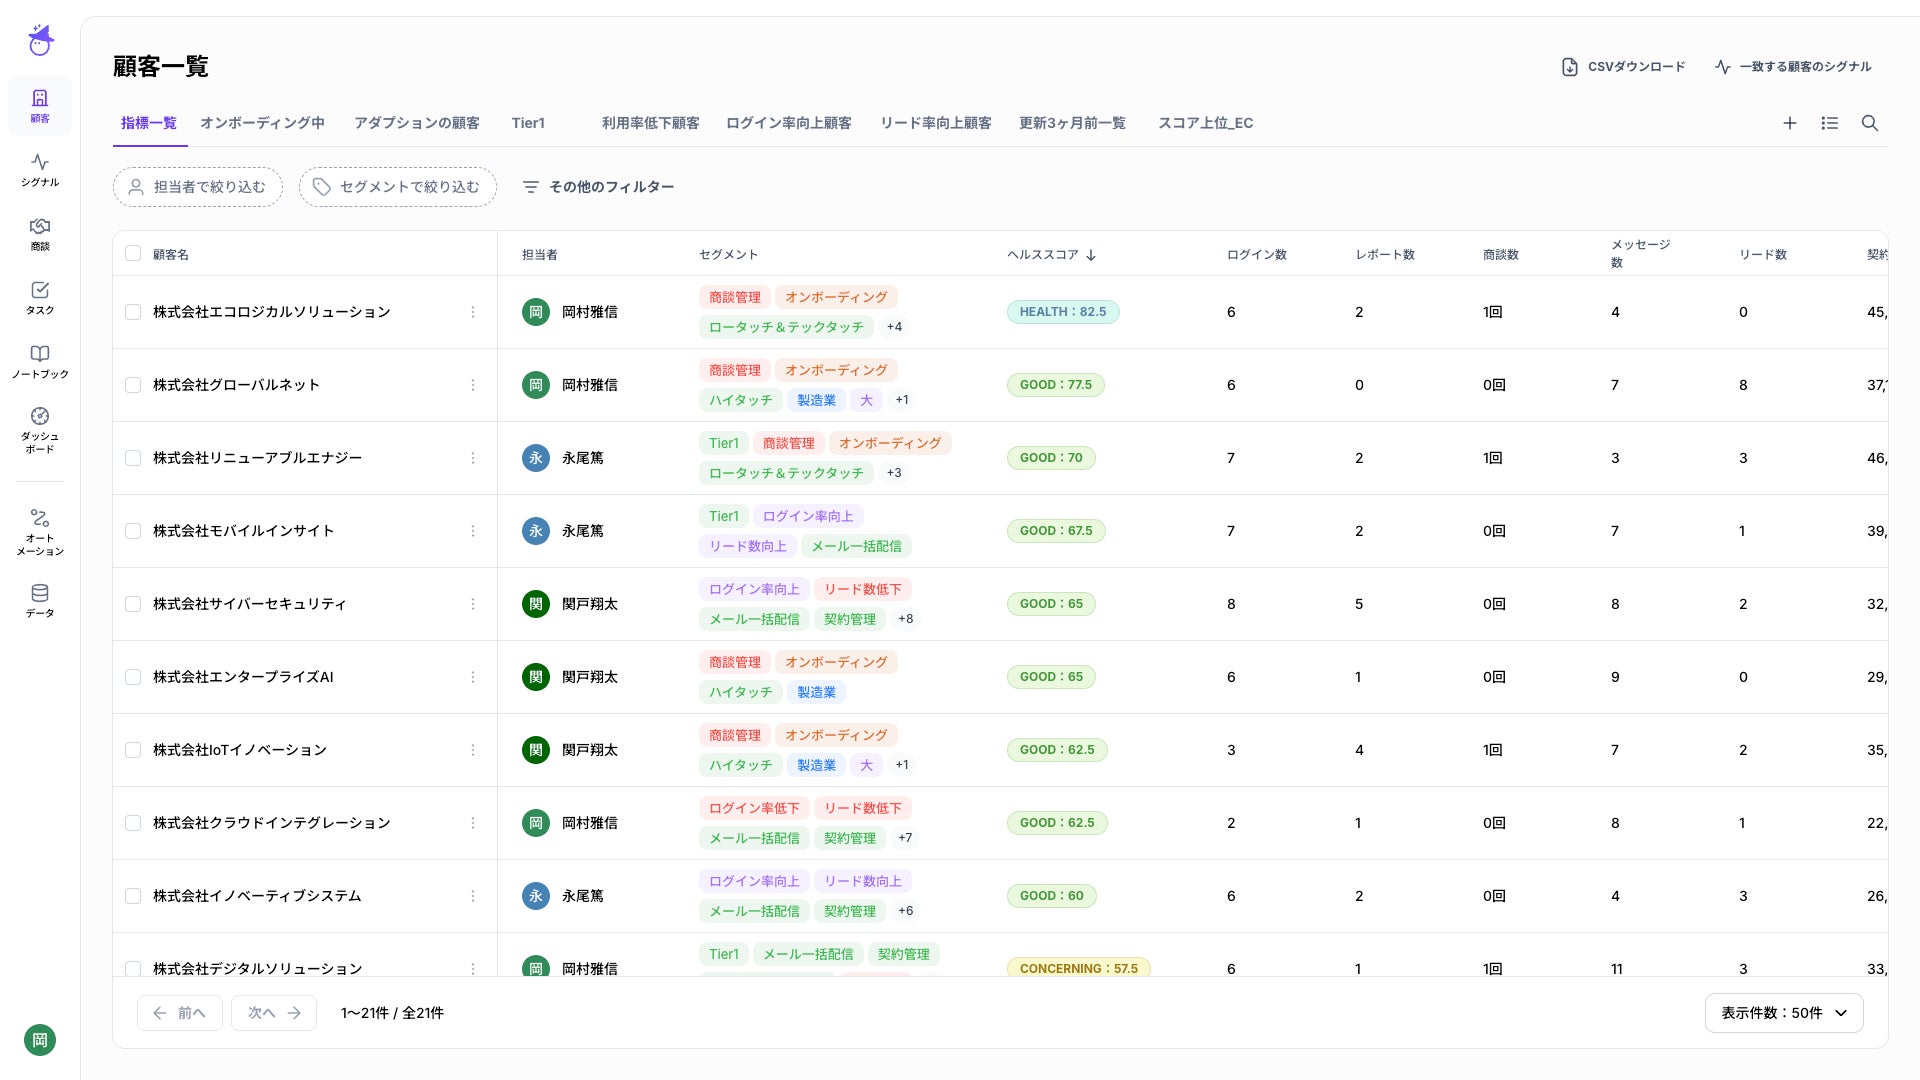The image size is (1920, 1080).
Task: Open オートメーション in the sidebar
Action: (40, 531)
